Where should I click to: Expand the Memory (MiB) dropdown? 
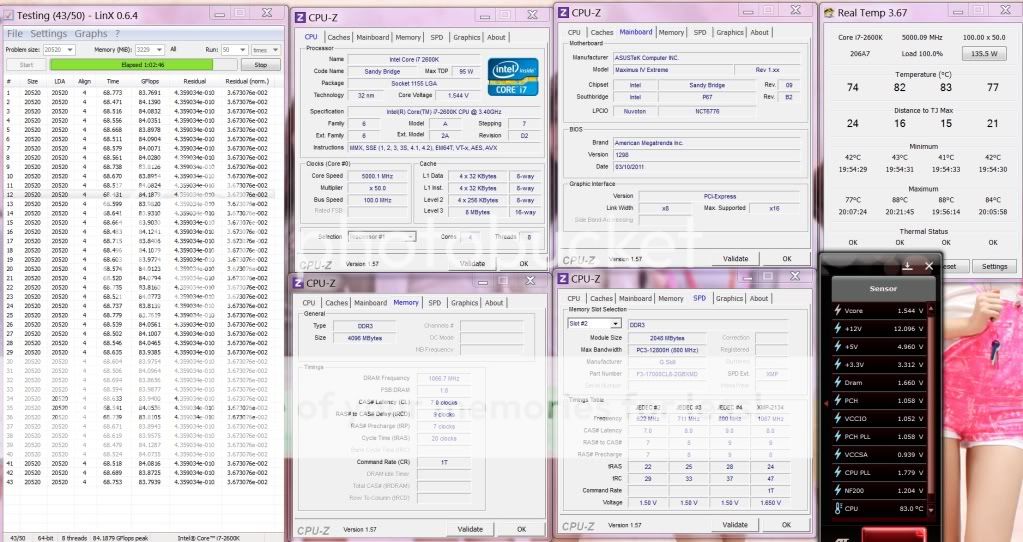[x=148, y=49]
